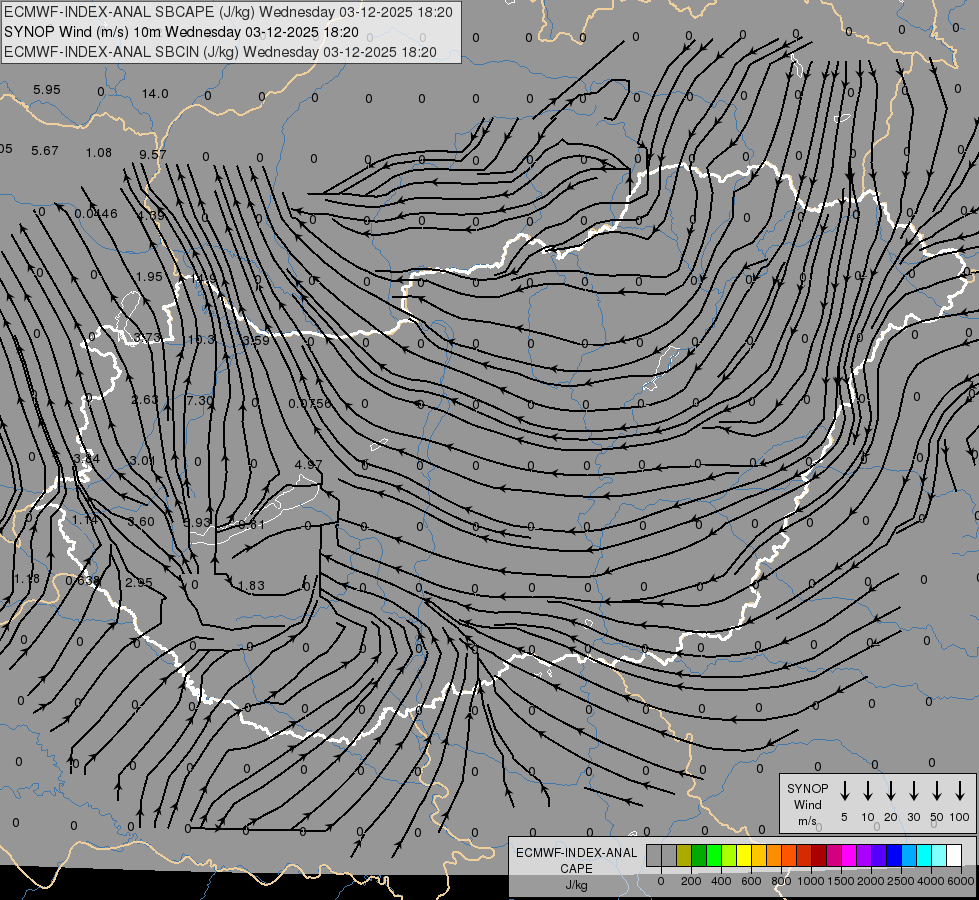Click the 5.95 CAPE value on map
Image resolution: width=979 pixels, height=900 pixels.
point(47,90)
